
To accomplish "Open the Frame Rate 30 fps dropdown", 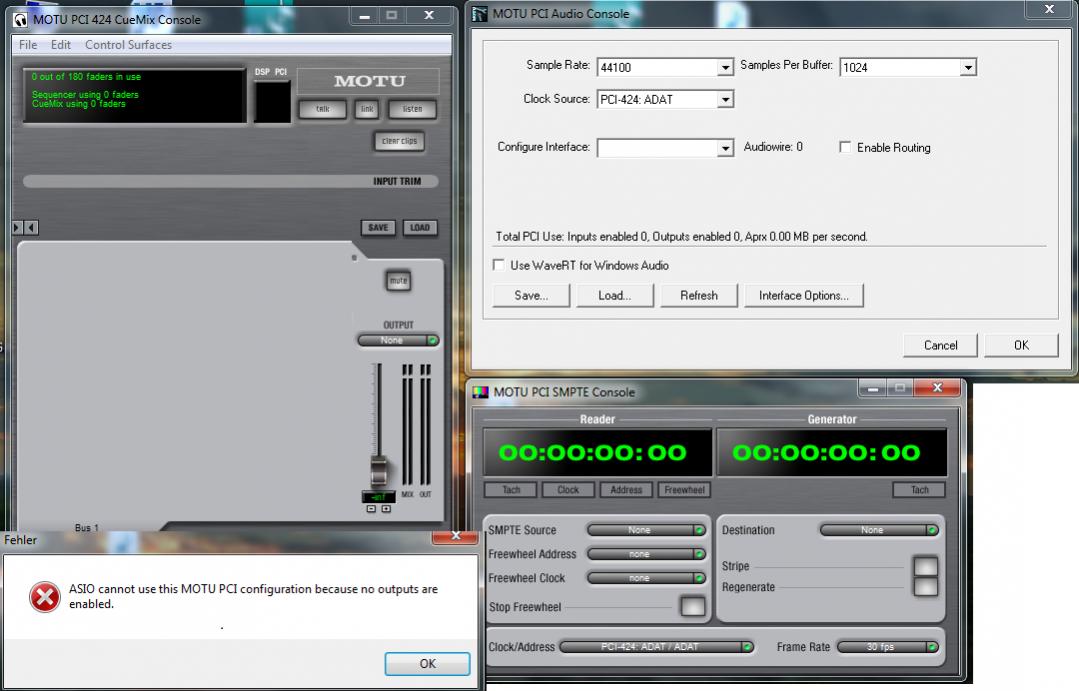I will (888, 647).
